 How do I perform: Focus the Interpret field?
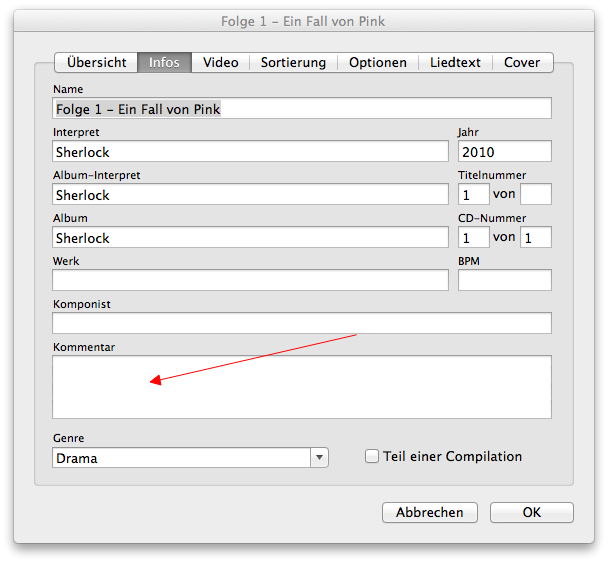click(x=250, y=152)
